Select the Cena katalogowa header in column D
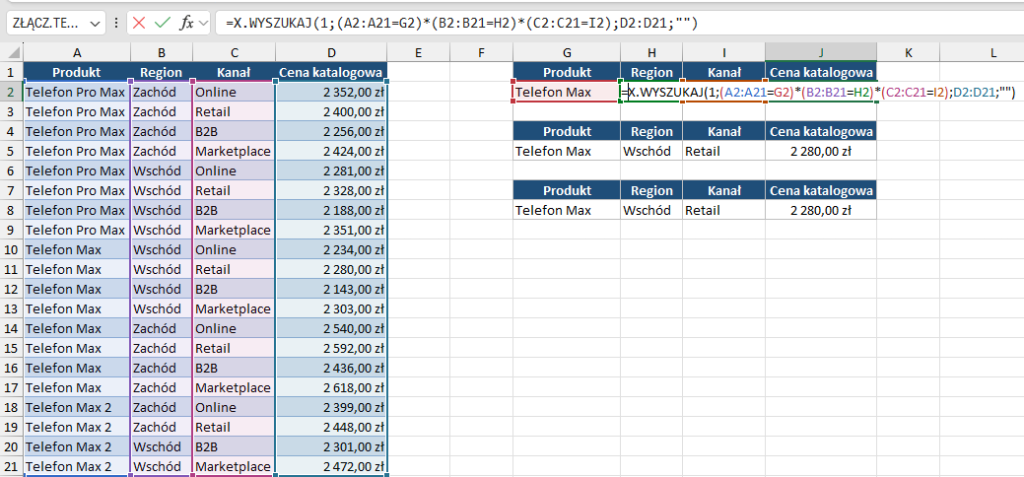 (330, 72)
